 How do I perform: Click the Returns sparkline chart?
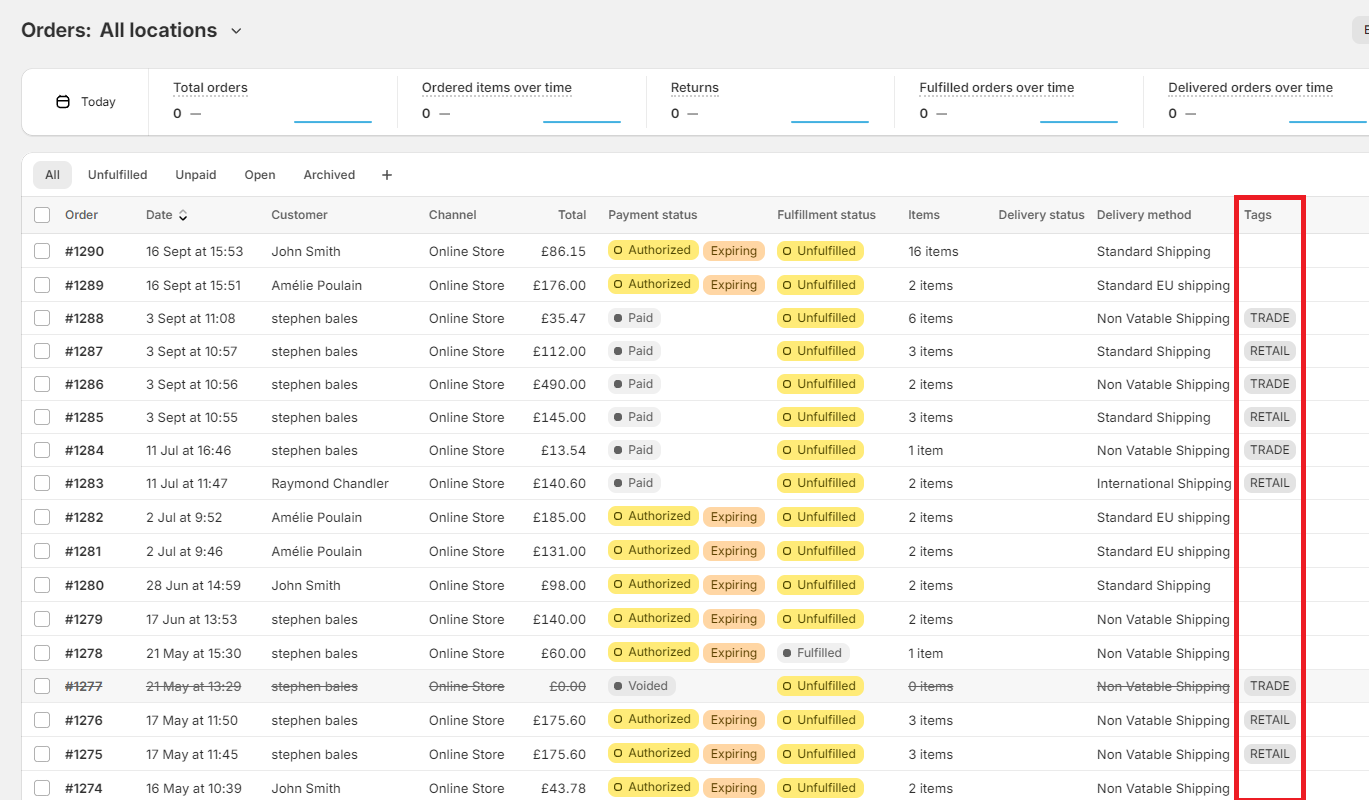(829, 118)
